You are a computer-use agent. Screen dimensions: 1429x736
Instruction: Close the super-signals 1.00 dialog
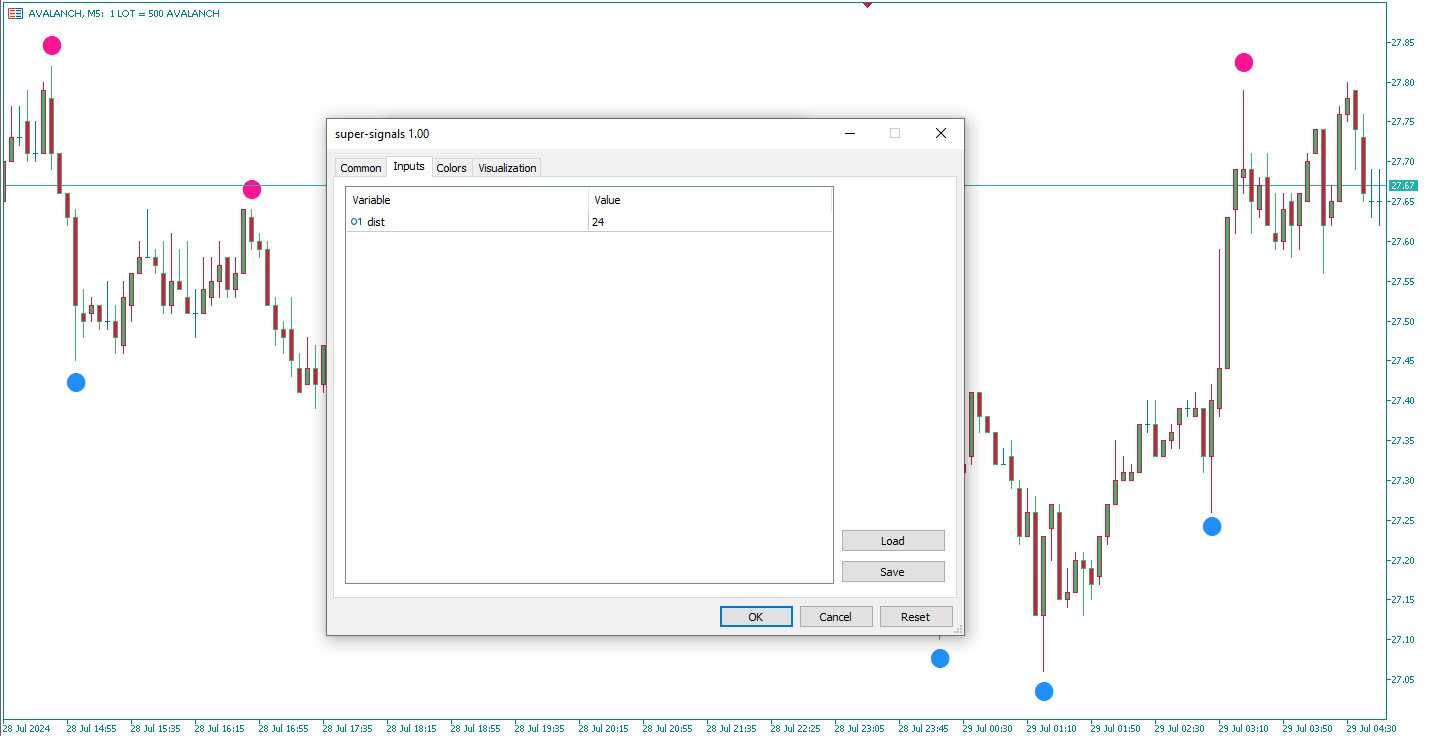tap(940, 133)
